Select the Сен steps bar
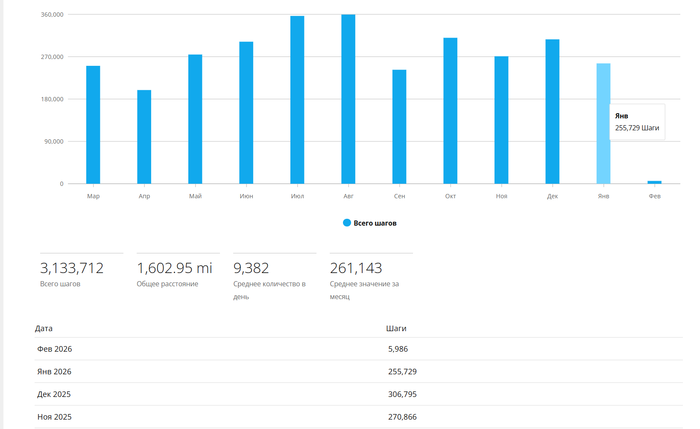700x429 pixels. 399,126
